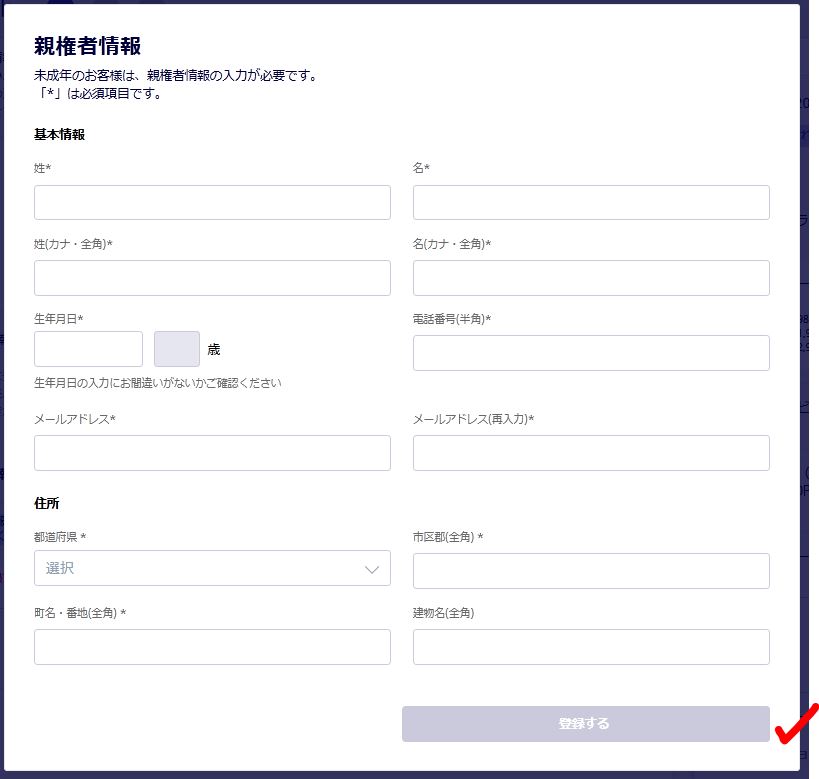Click the grey 歳 age display box
This screenshot has width=819, height=779.
click(176, 348)
